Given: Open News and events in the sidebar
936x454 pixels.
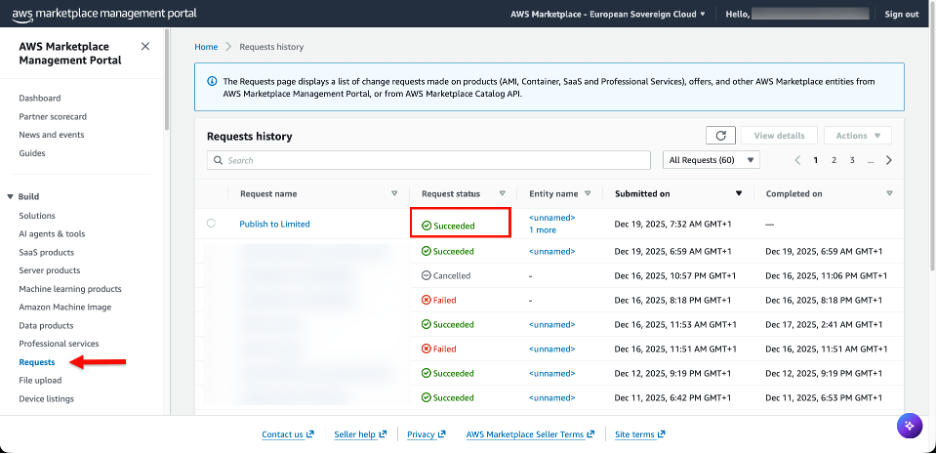Looking at the screenshot, I should [51, 135].
